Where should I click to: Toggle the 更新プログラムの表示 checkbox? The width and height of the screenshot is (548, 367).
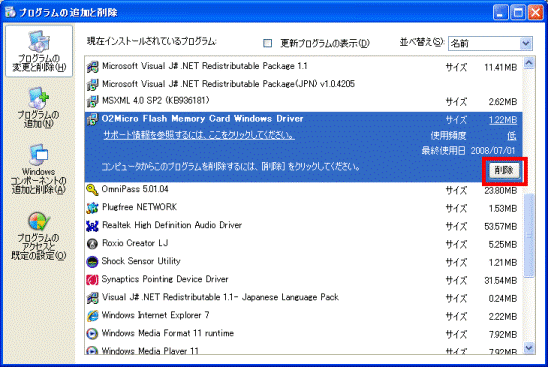click(267, 43)
